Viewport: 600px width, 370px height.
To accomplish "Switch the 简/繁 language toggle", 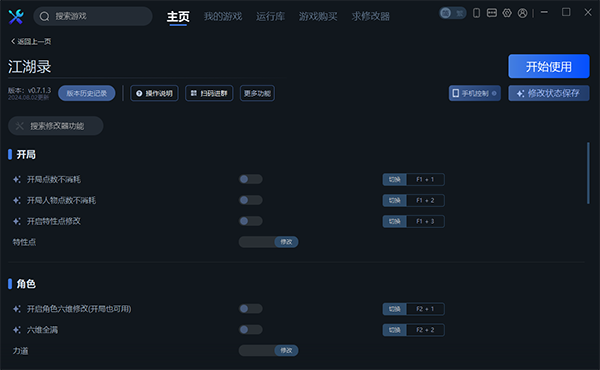I will [453, 13].
